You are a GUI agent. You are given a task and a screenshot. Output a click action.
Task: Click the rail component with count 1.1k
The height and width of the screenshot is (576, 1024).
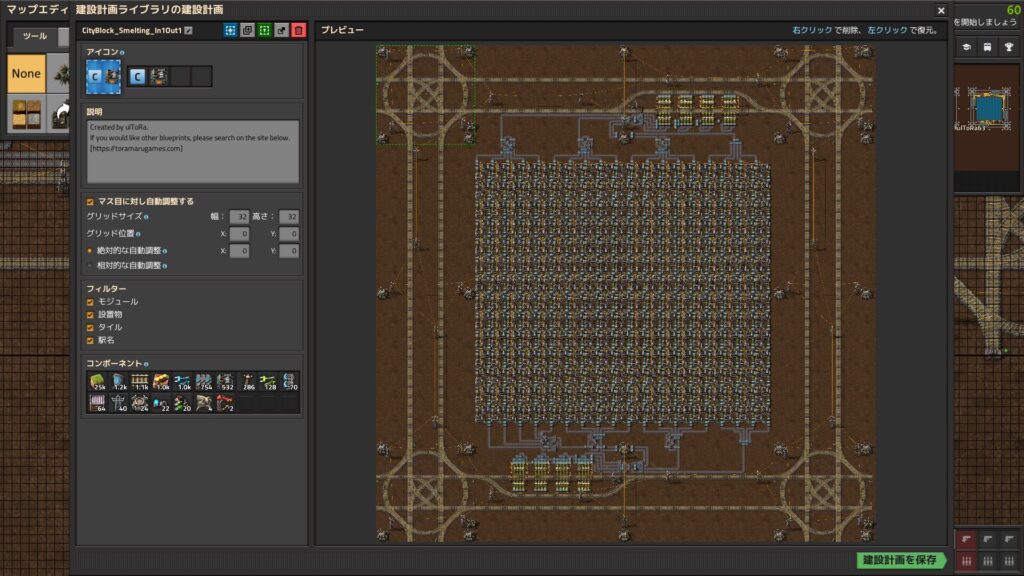pyautogui.click(x=140, y=382)
